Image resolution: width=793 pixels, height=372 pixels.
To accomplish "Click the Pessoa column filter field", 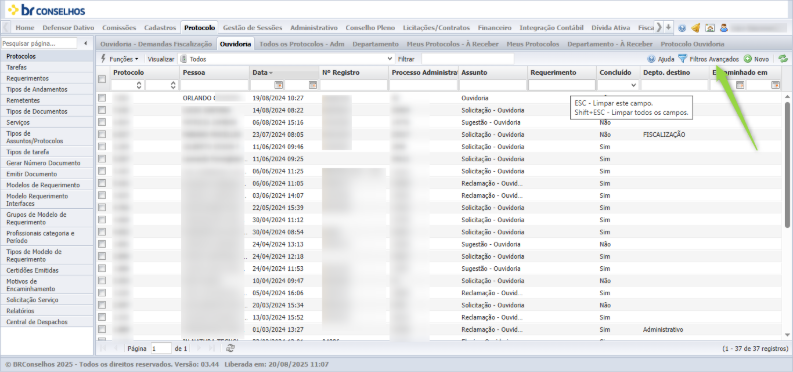I will [215, 85].
